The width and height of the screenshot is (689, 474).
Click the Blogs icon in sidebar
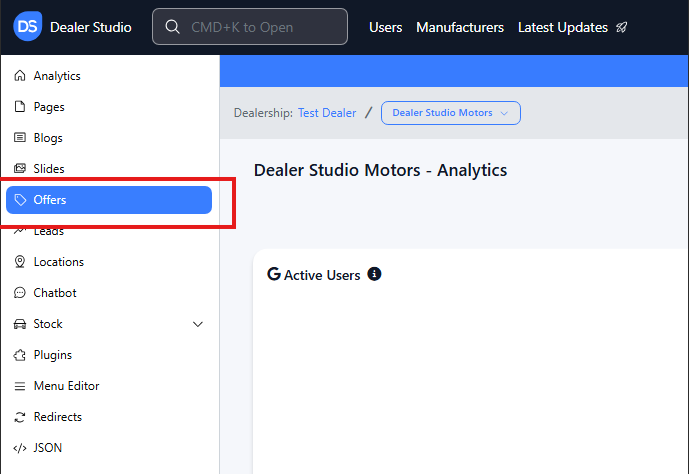[19, 138]
